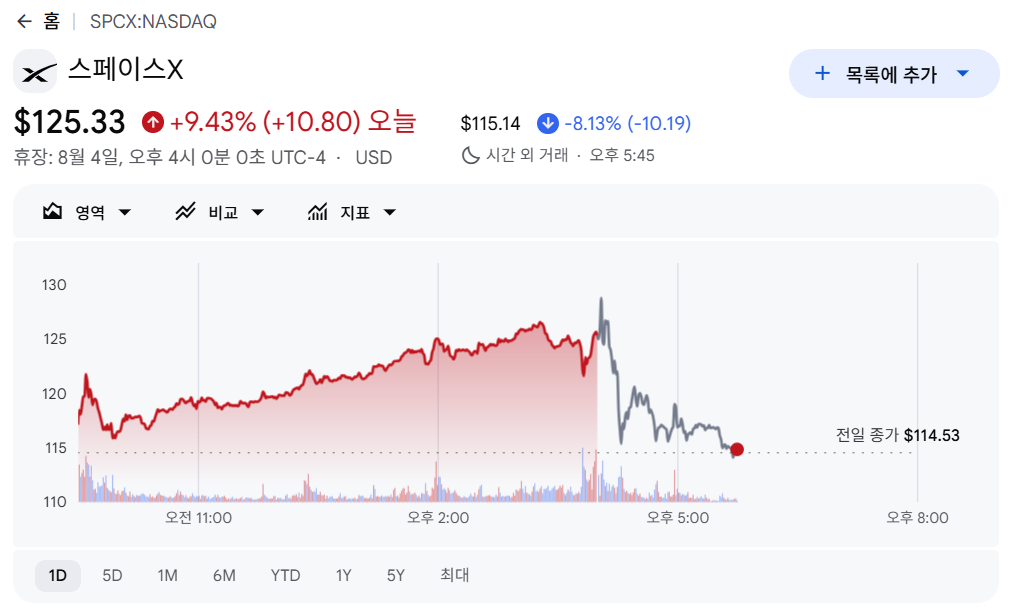Click the SpaceX logo icon
Viewport: 1009px width, 609px height.
[x=35, y=71]
